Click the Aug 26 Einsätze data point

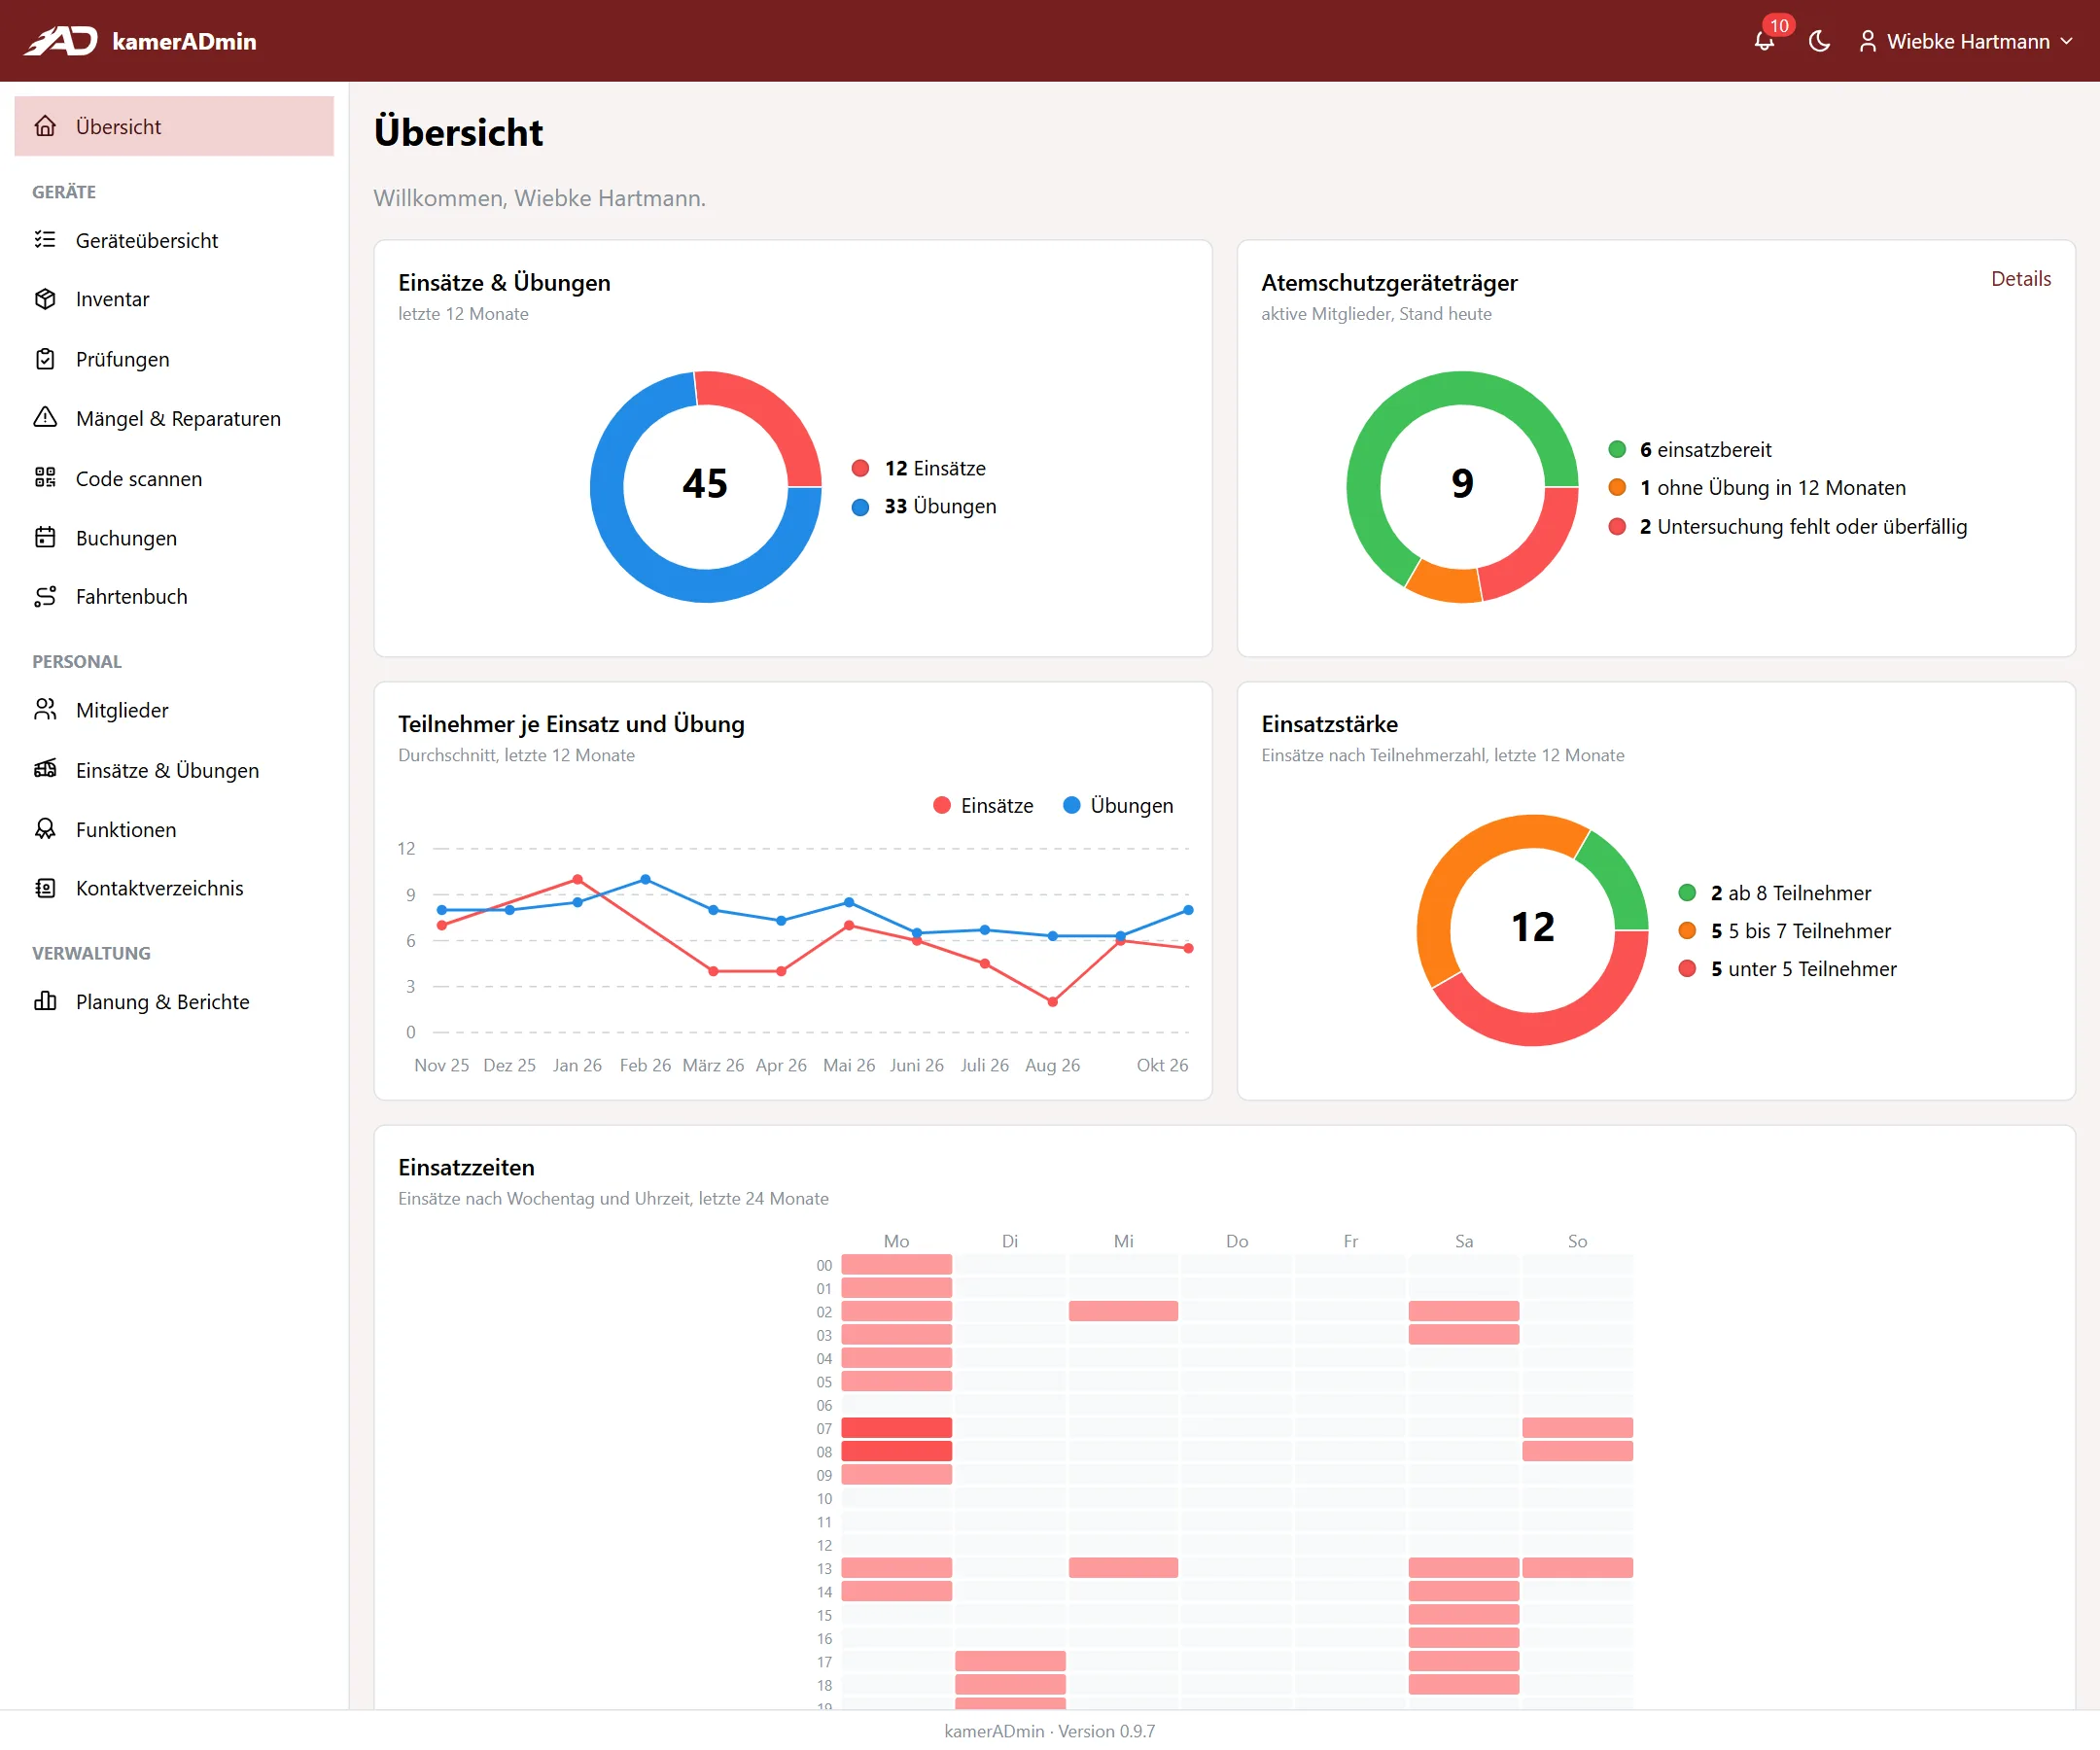[1053, 1002]
